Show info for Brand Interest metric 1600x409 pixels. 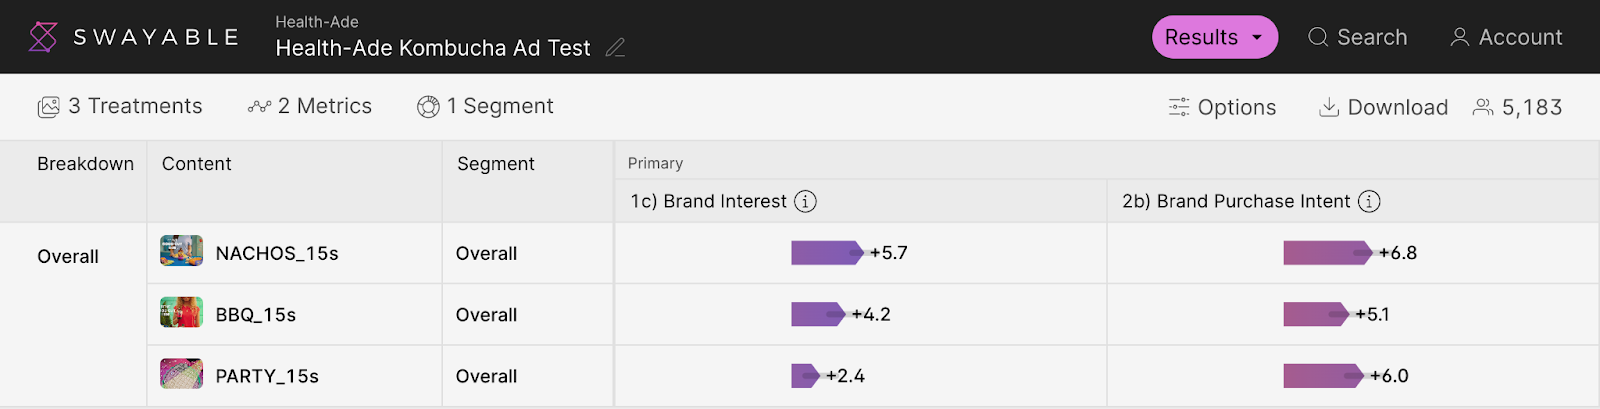click(x=805, y=201)
